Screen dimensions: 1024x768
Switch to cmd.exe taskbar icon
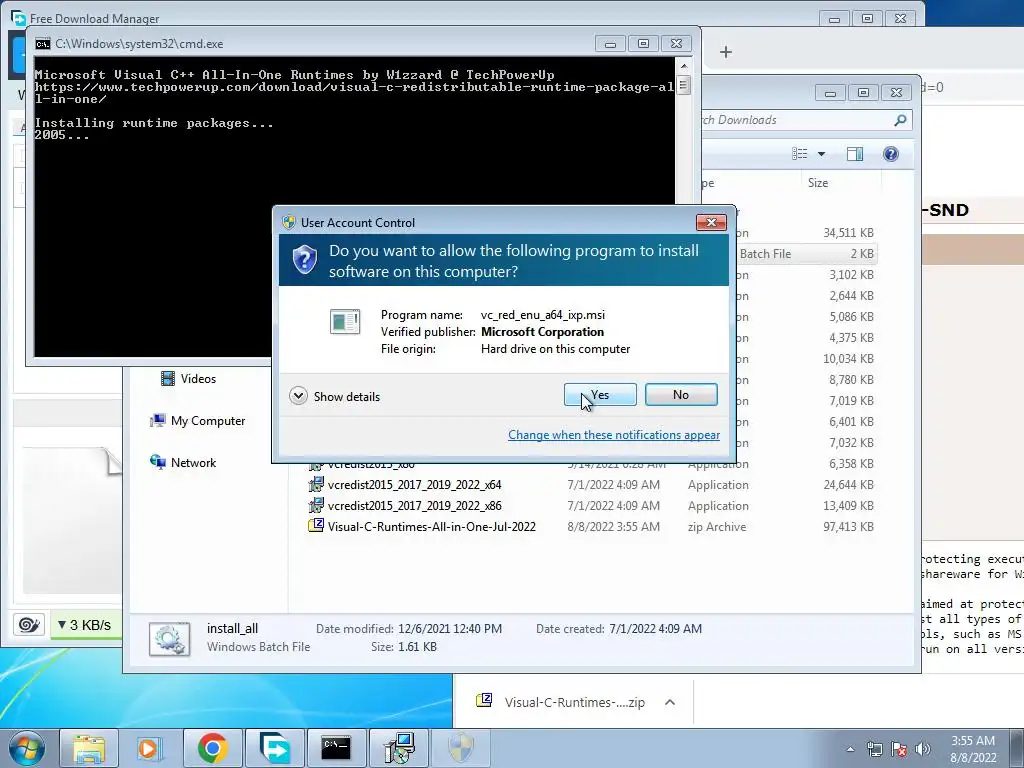[x=336, y=748]
